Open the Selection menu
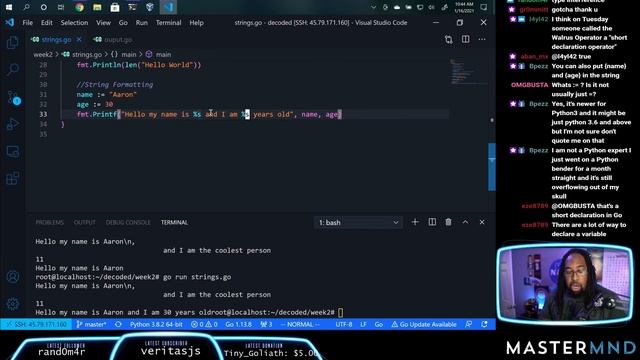Image resolution: width=640 pixels, height=360 pixels. coord(74,22)
